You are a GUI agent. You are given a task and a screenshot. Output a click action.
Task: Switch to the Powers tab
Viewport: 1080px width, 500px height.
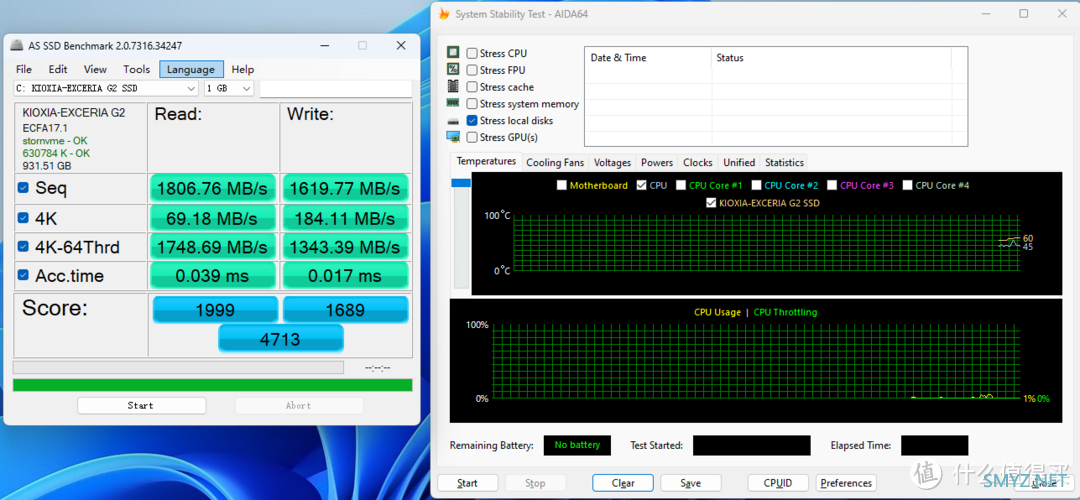tap(657, 163)
